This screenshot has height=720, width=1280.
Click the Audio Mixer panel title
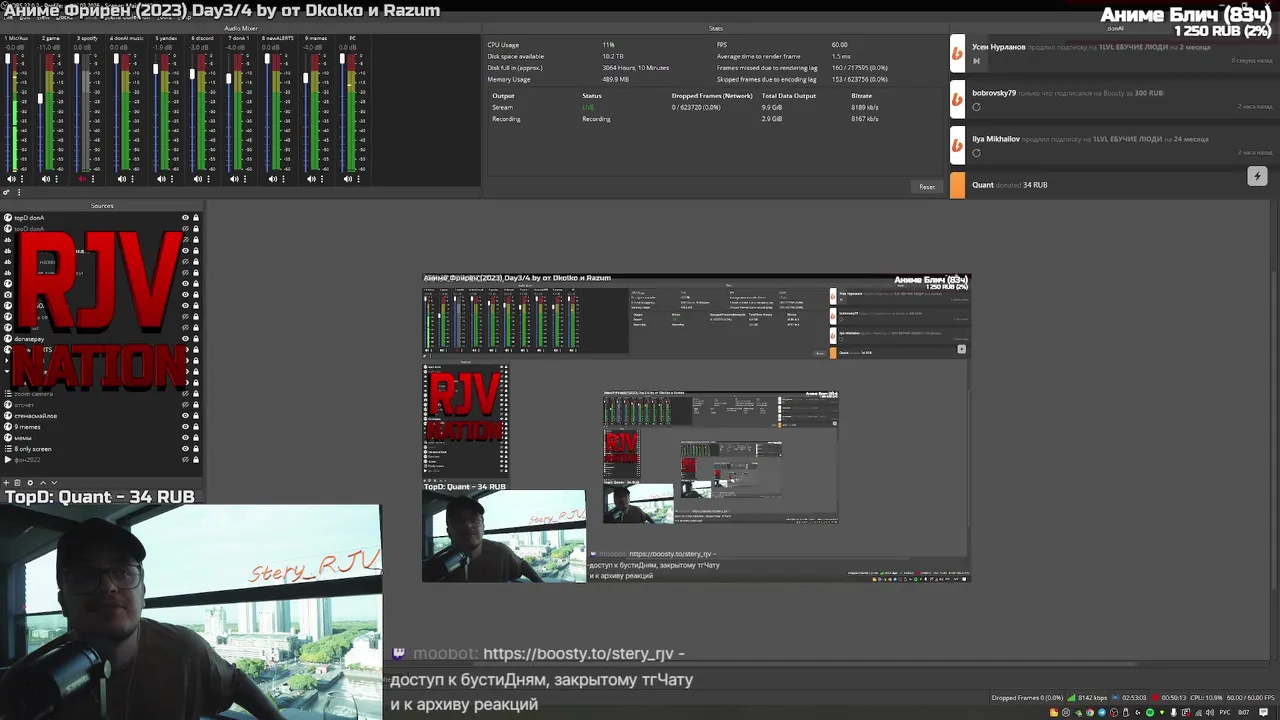(x=241, y=28)
